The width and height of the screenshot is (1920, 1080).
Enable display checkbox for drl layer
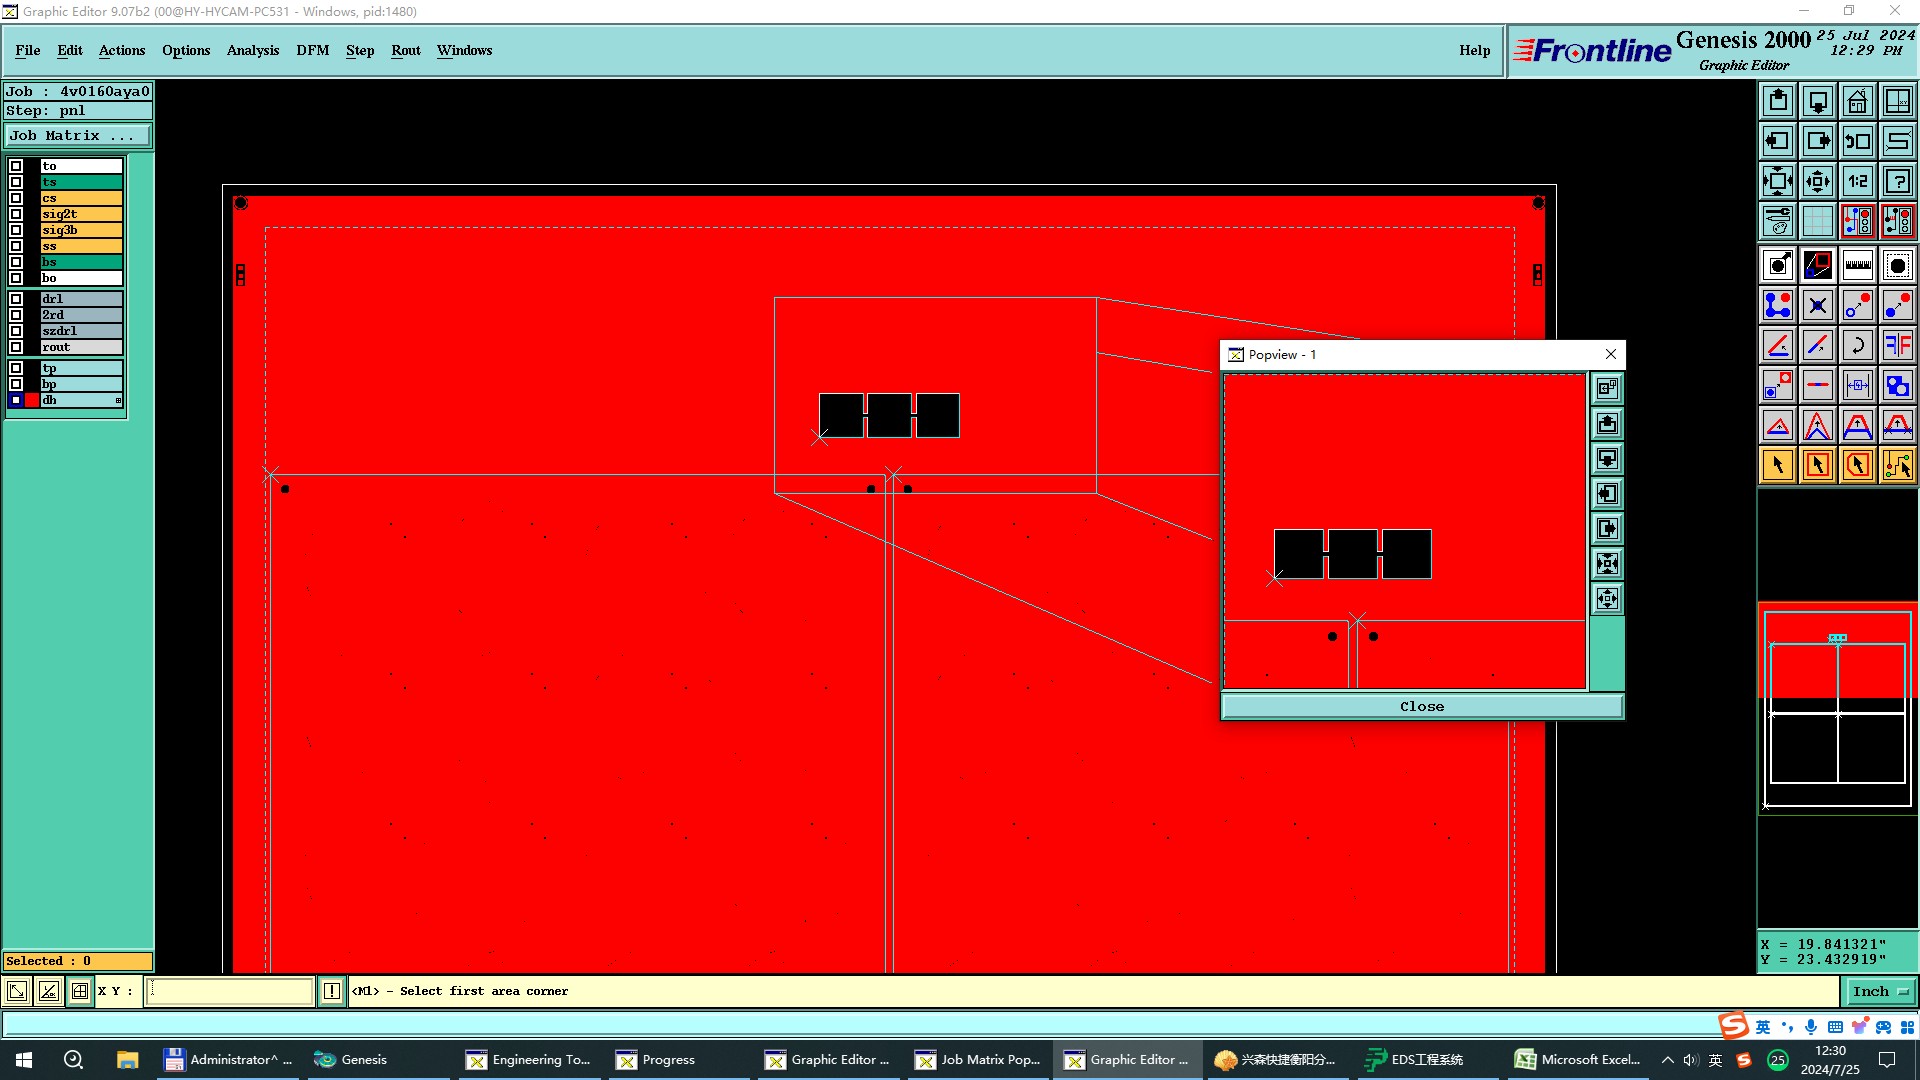pyautogui.click(x=16, y=299)
